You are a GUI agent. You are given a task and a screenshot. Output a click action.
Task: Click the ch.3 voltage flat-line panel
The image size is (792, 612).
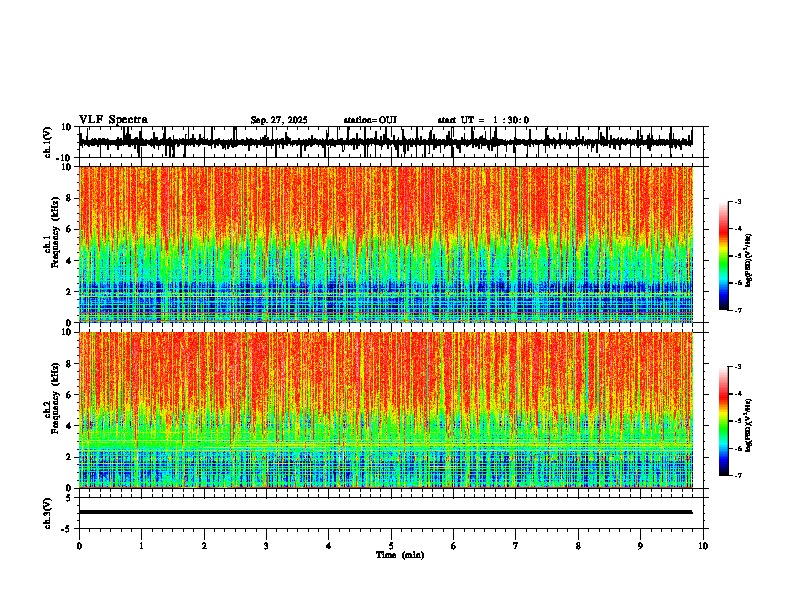(390, 513)
